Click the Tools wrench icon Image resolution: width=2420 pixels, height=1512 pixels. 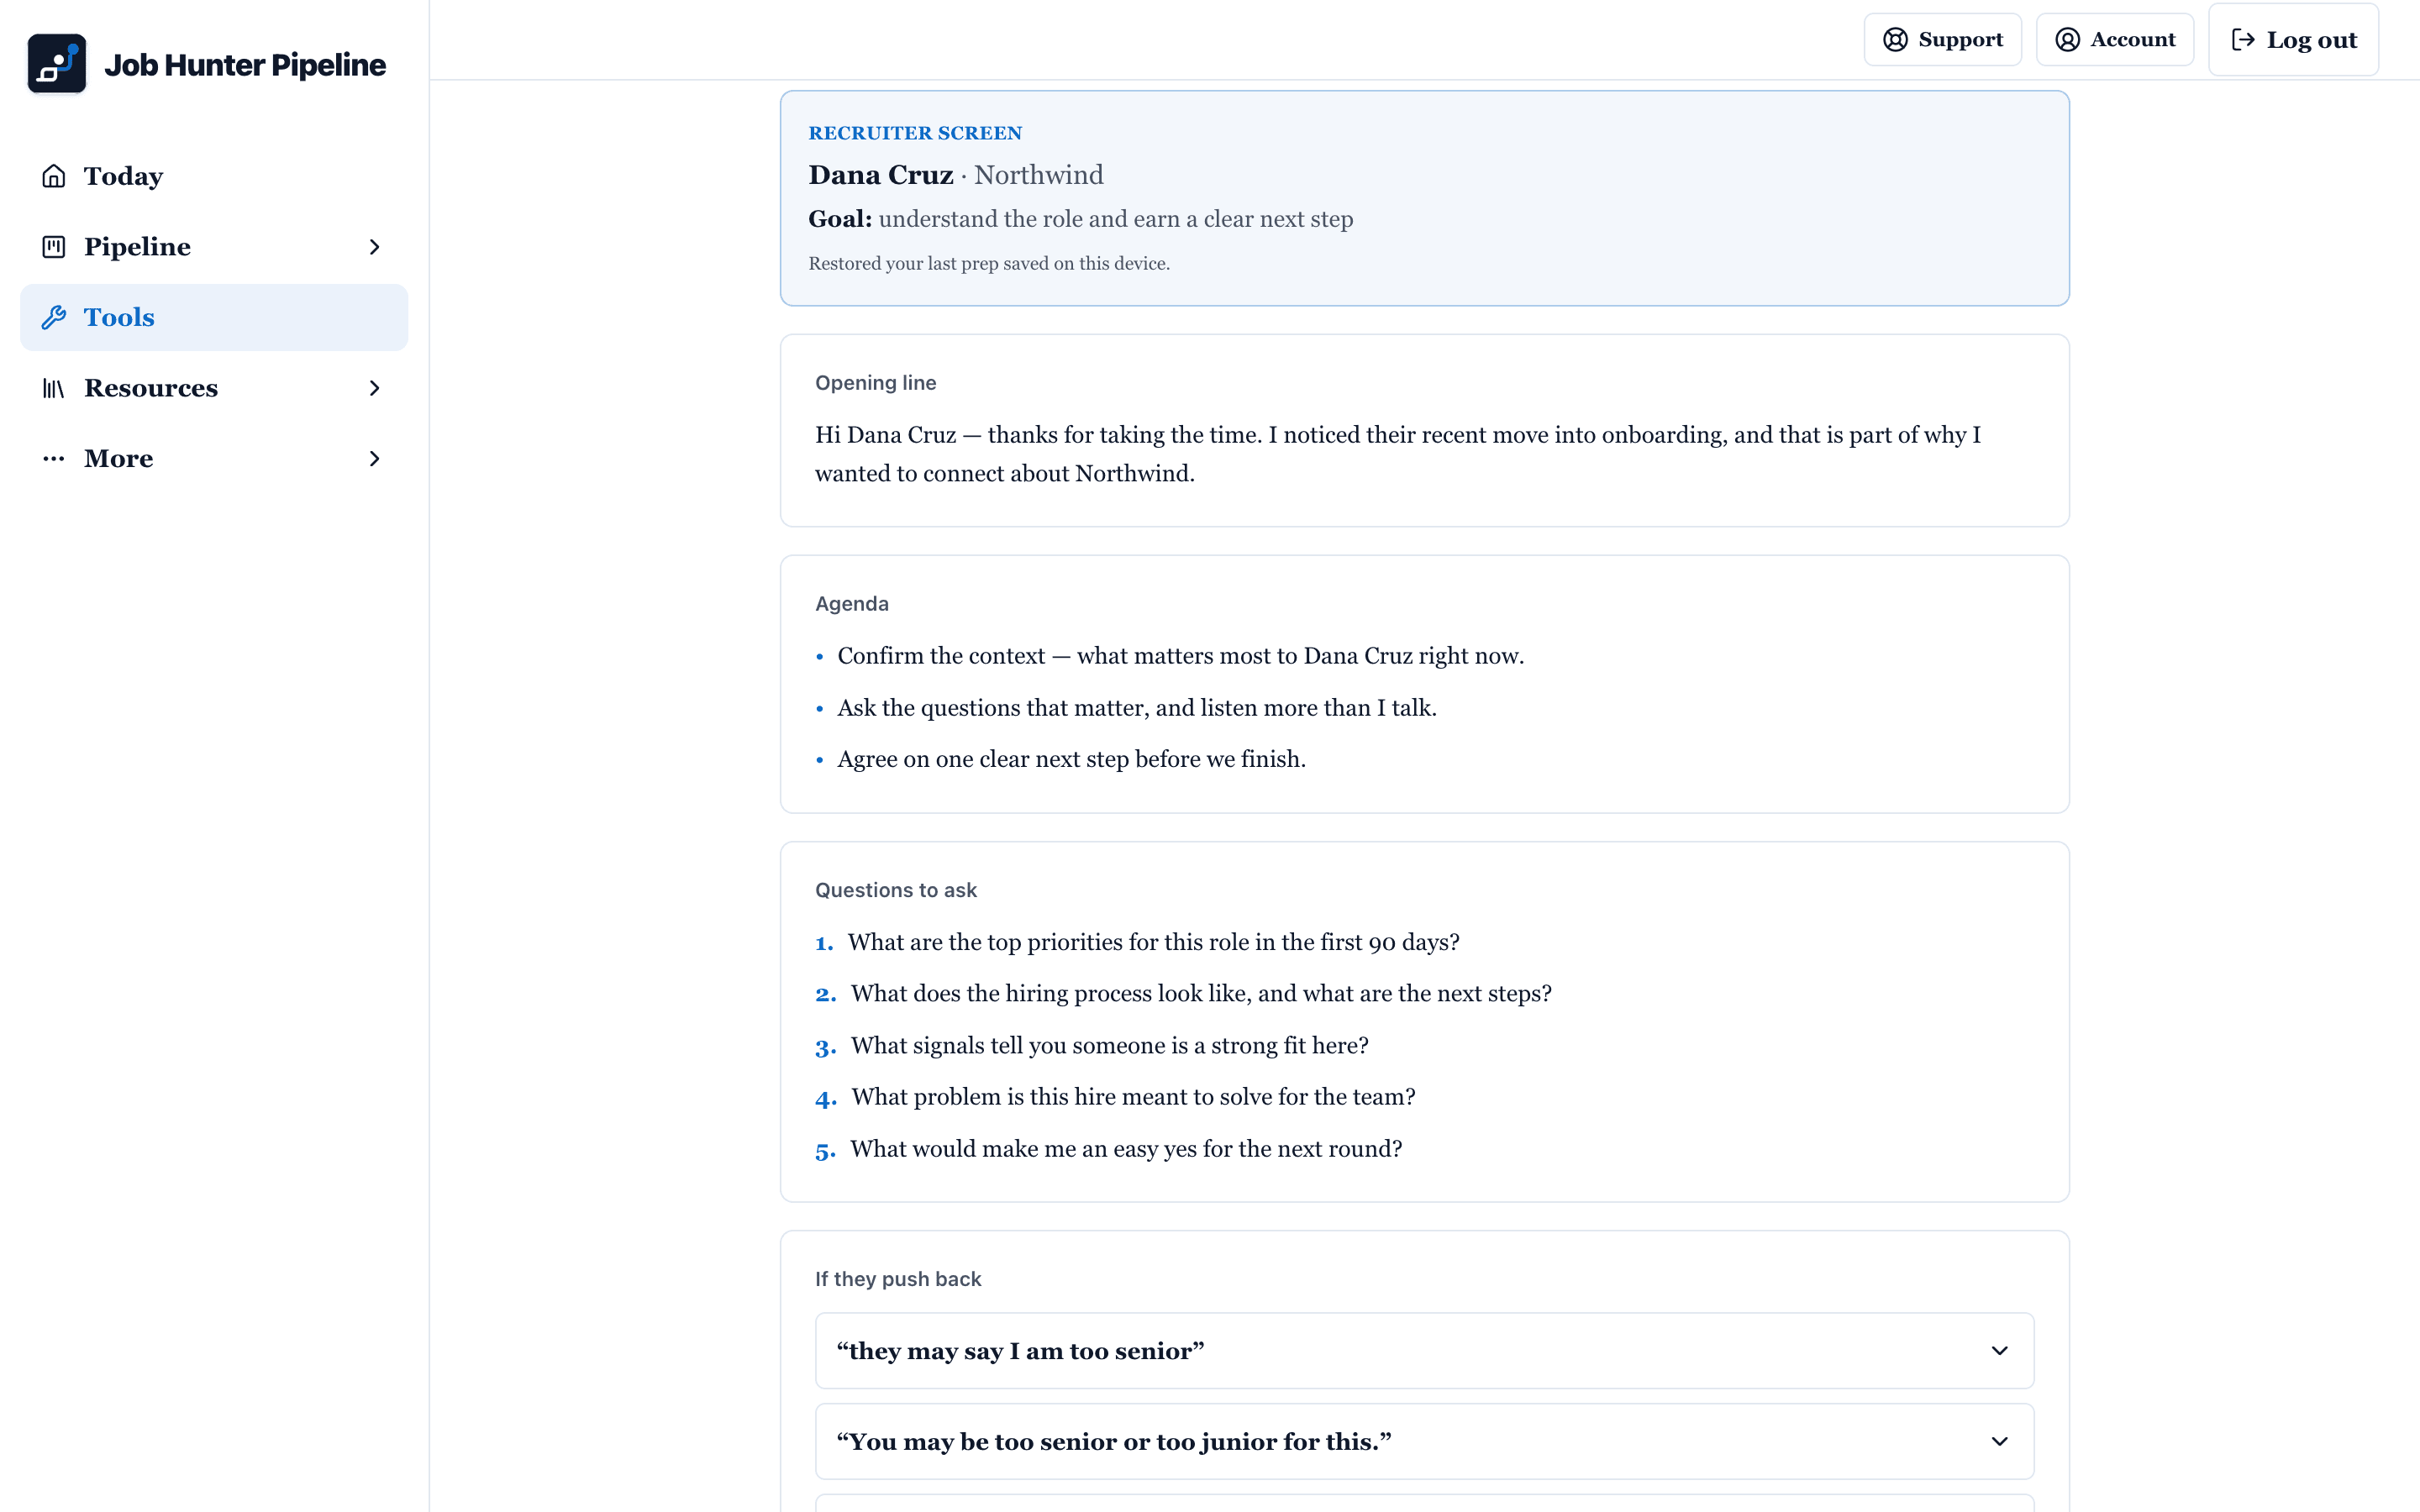(x=54, y=317)
